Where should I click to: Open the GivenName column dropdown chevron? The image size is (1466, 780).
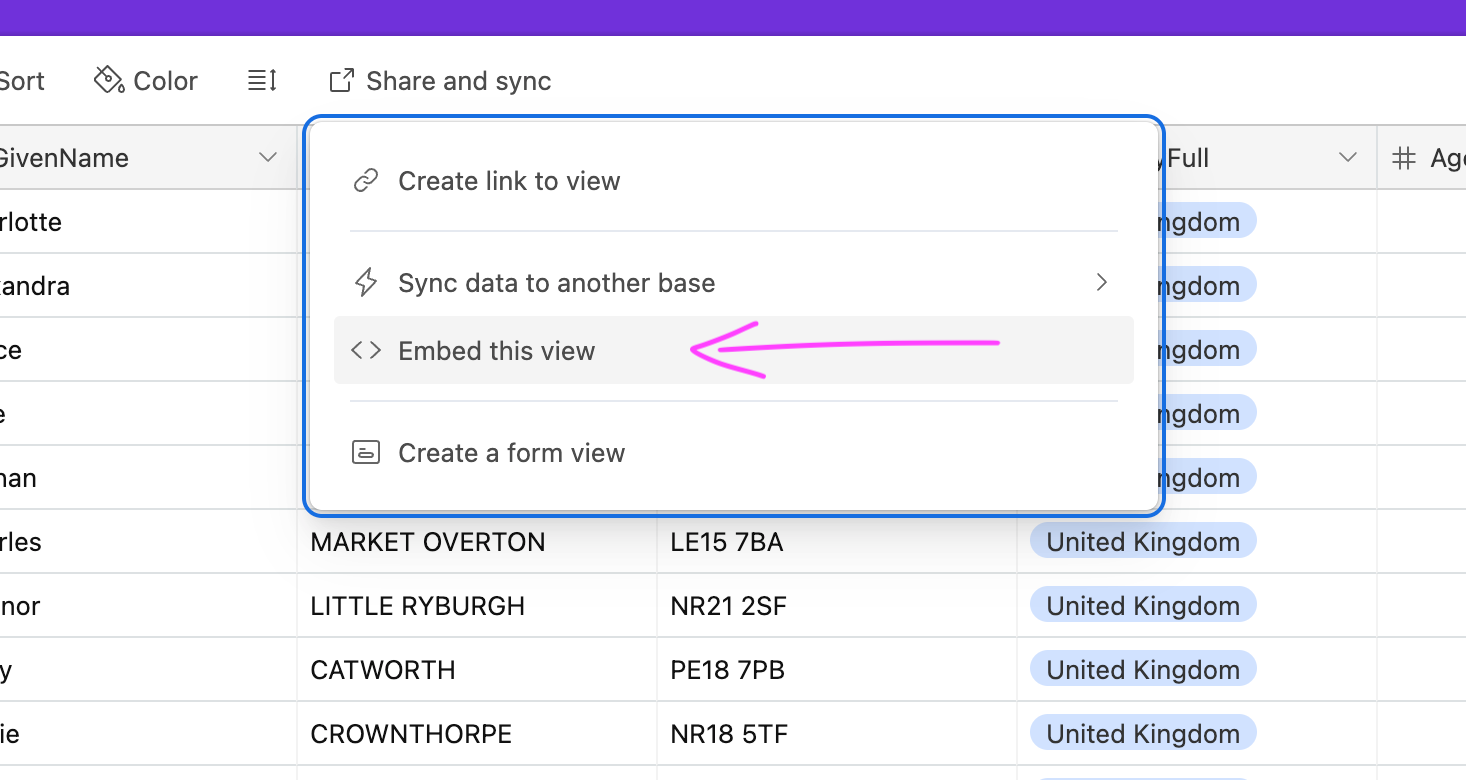[267, 158]
